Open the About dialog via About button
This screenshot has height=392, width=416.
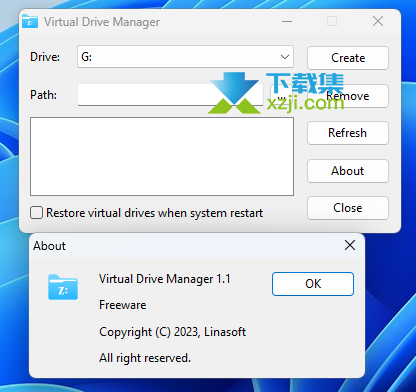(348, 171)
